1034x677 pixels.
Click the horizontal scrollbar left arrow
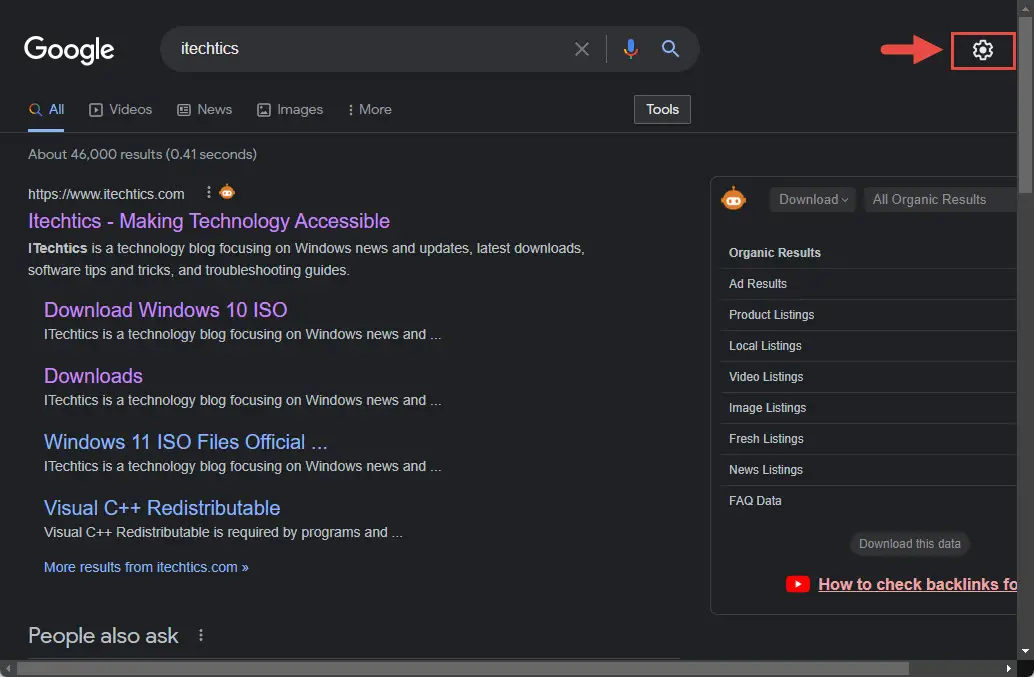point(7,668)
